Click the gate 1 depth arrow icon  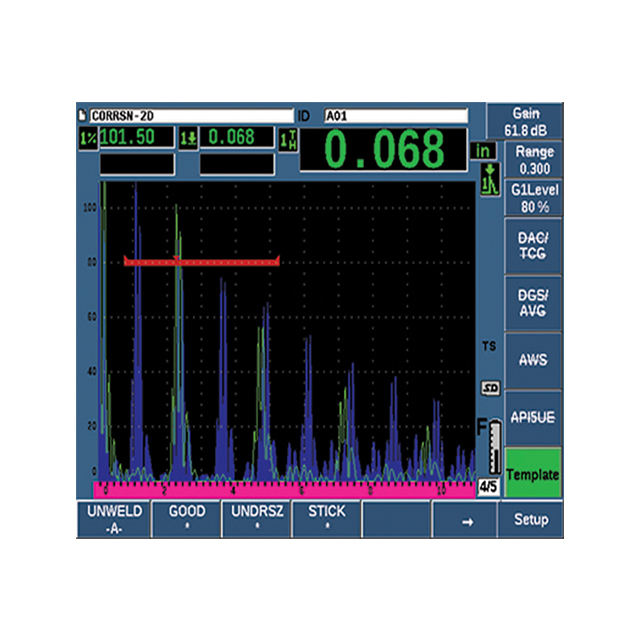[188, 138]
